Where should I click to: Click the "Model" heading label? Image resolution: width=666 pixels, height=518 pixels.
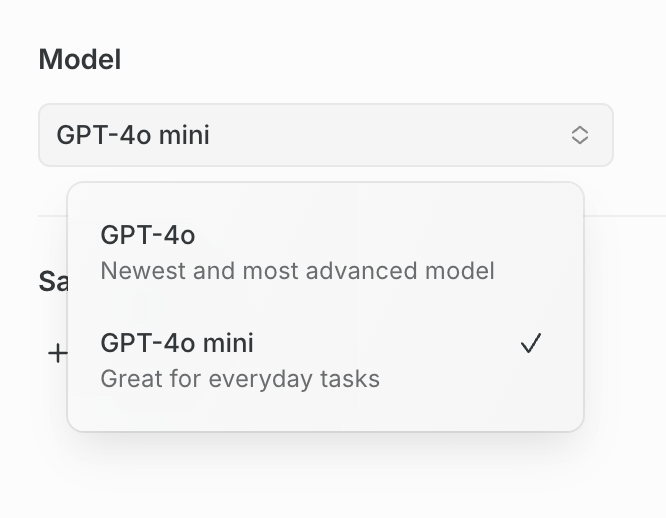79,60
